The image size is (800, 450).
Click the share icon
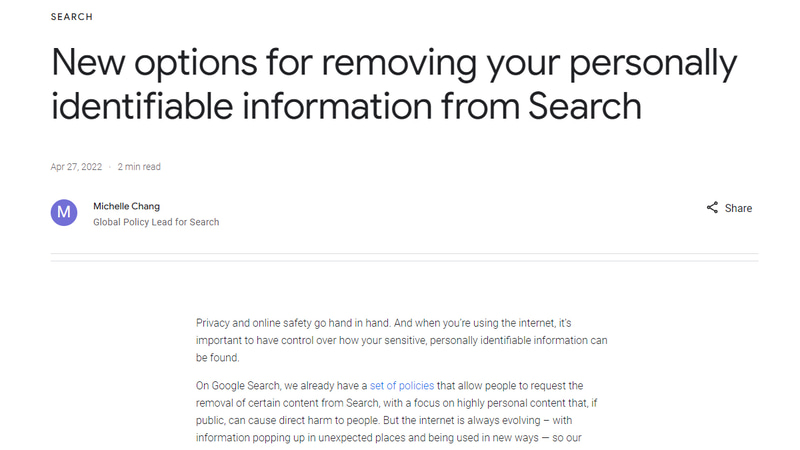tap(712, 208)
